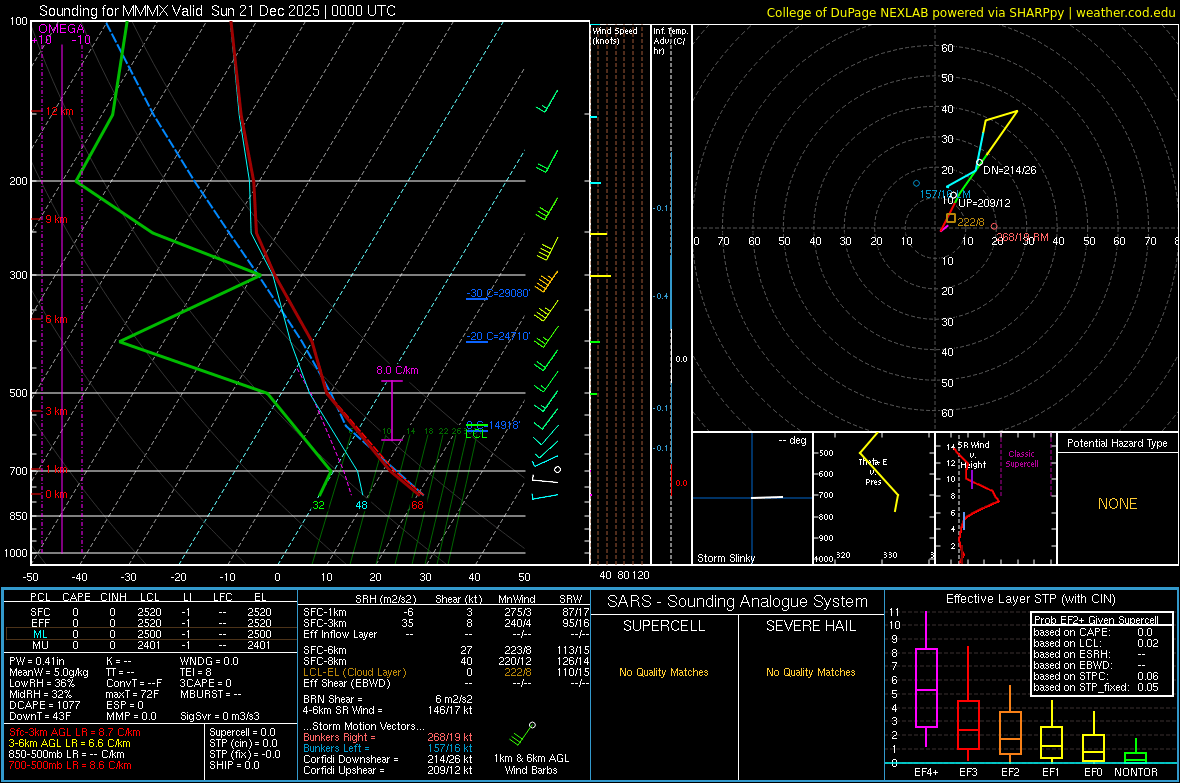This screenshot has height=783, width=1180.
Task: Click the -30 C=29080' height label
Action: tap(498, 293)
